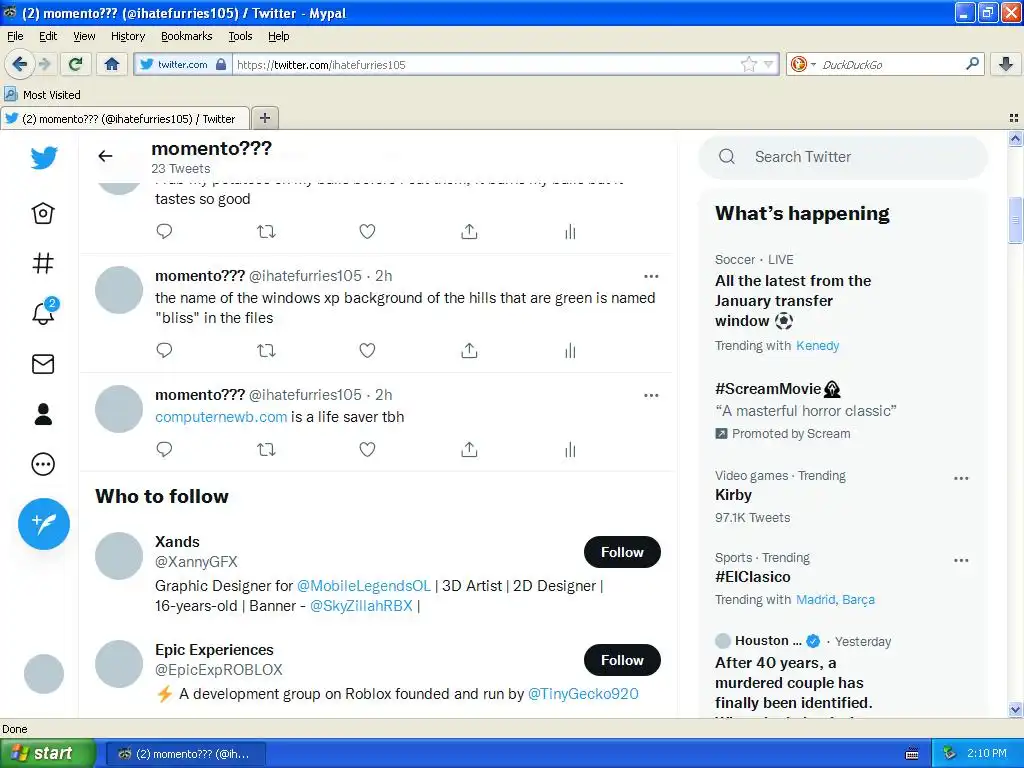The image size is (1024, 768).
Task: Open the View menu
Action: 84,36
